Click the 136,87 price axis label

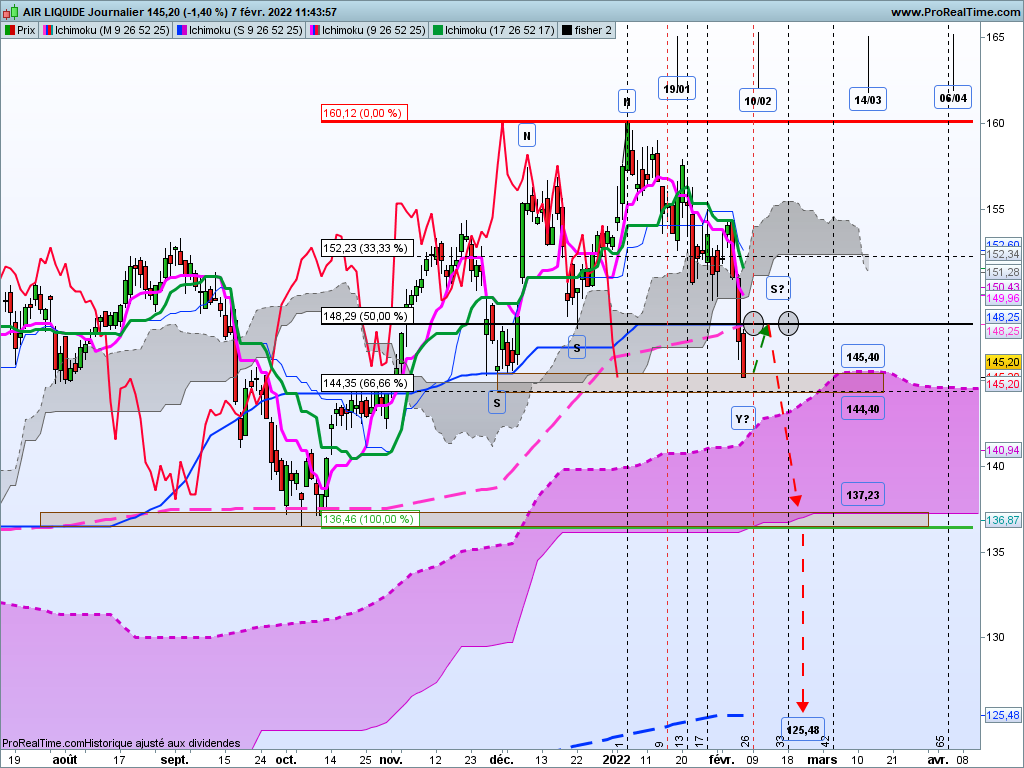1003,520
